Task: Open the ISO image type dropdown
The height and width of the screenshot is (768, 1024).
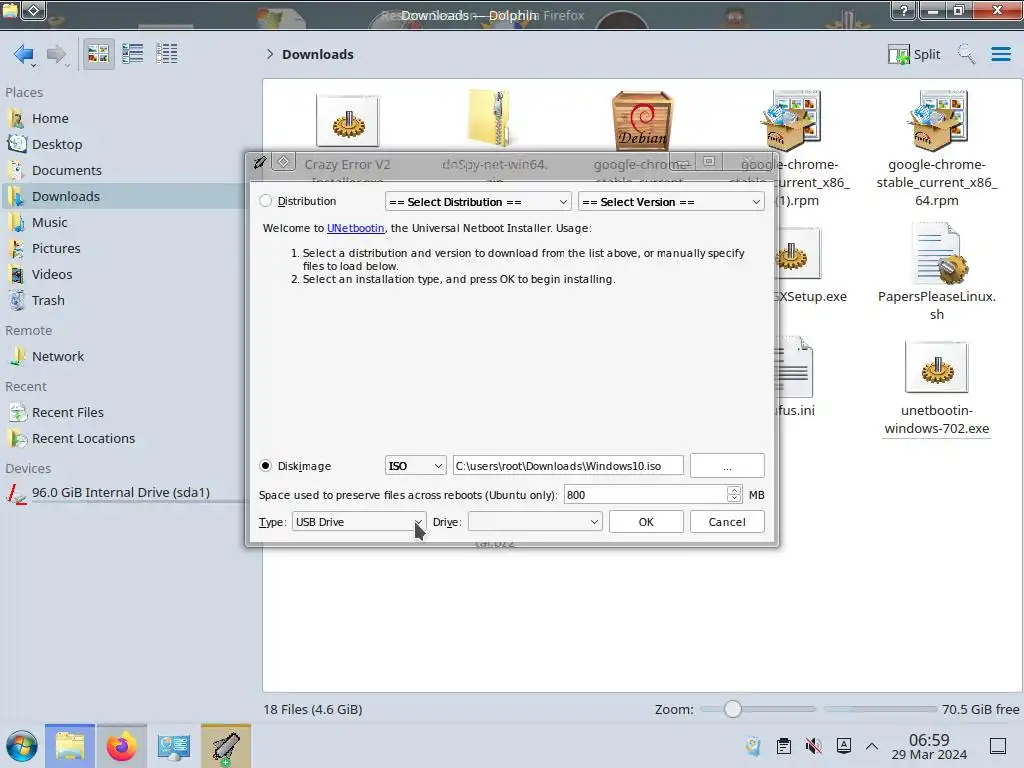Action: pyautogui.click(x=415, y=466)
